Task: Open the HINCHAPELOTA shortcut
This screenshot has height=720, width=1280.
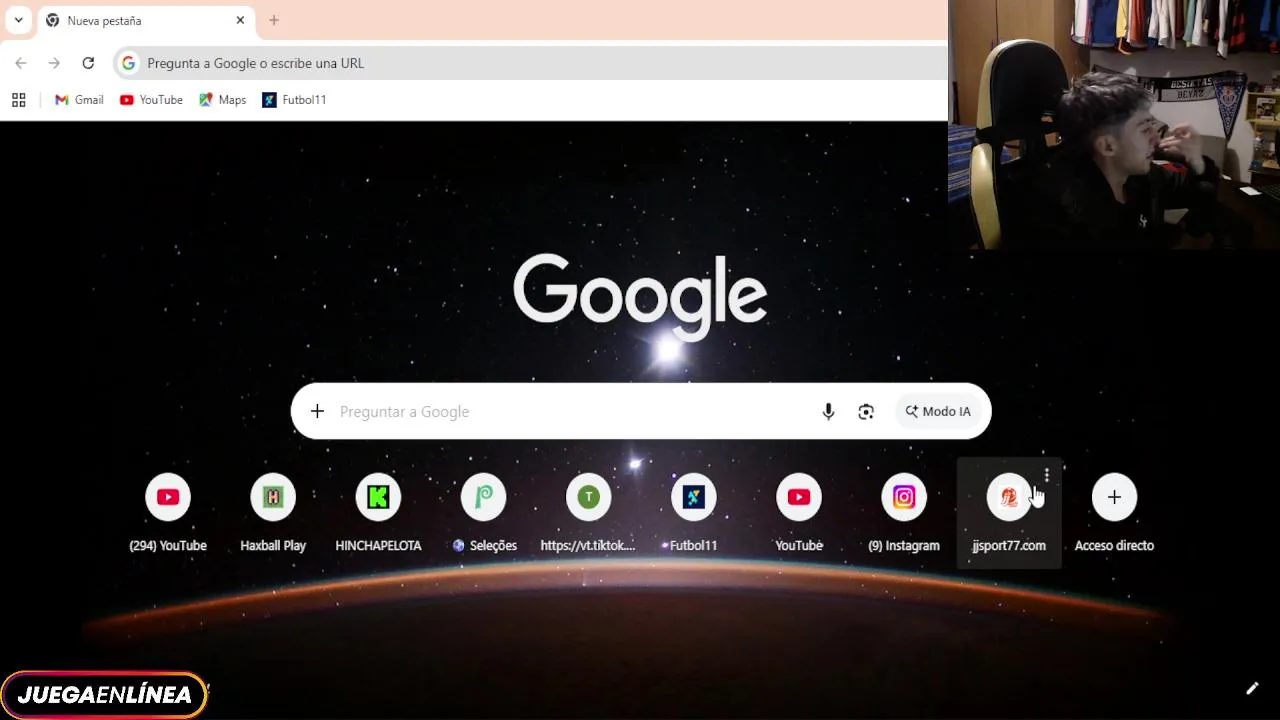Action: 378,512
